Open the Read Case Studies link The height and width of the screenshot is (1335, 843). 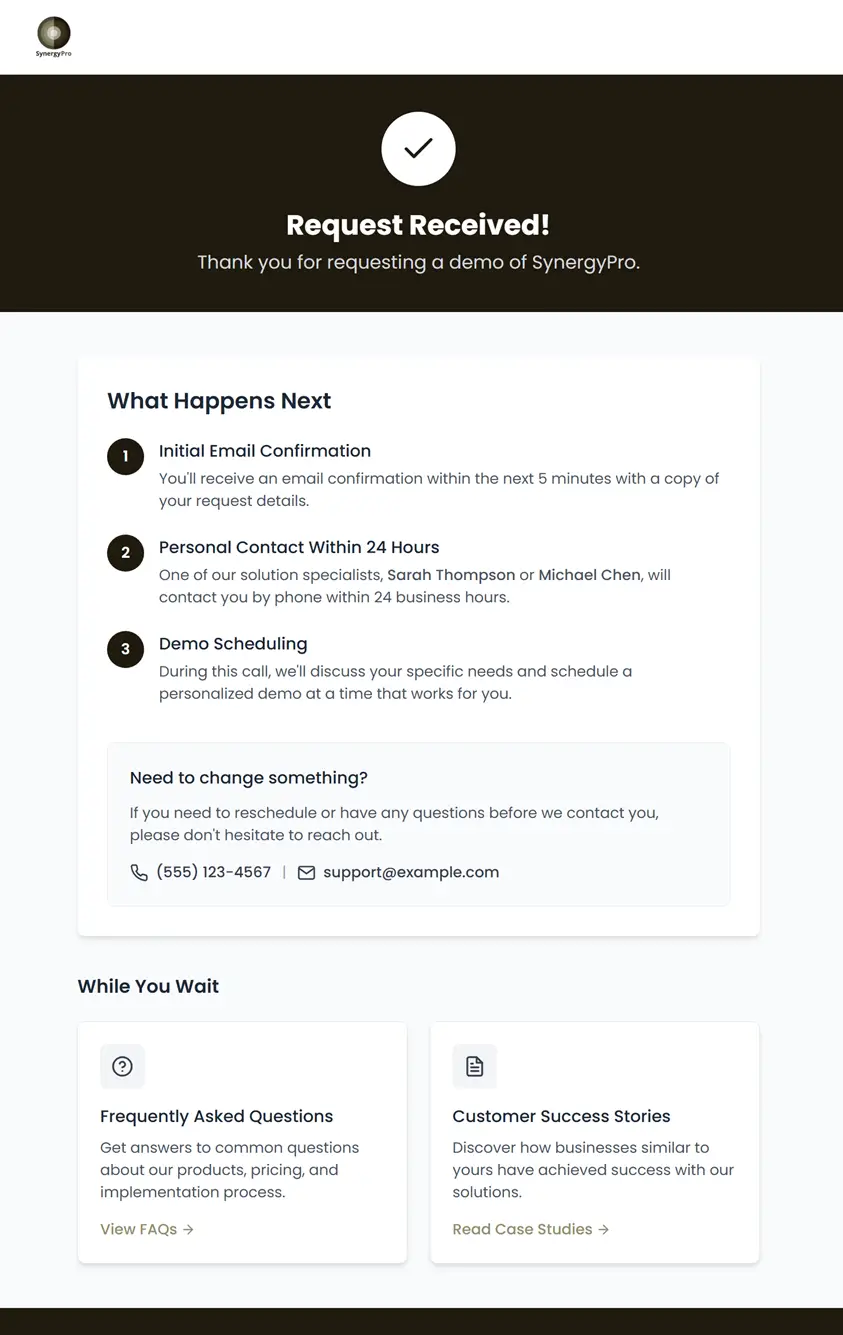[x=530, y=1229]
